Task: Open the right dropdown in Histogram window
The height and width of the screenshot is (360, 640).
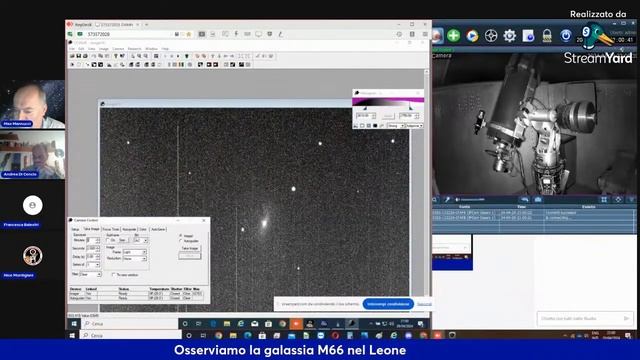Action: click(x=414, y=126)
